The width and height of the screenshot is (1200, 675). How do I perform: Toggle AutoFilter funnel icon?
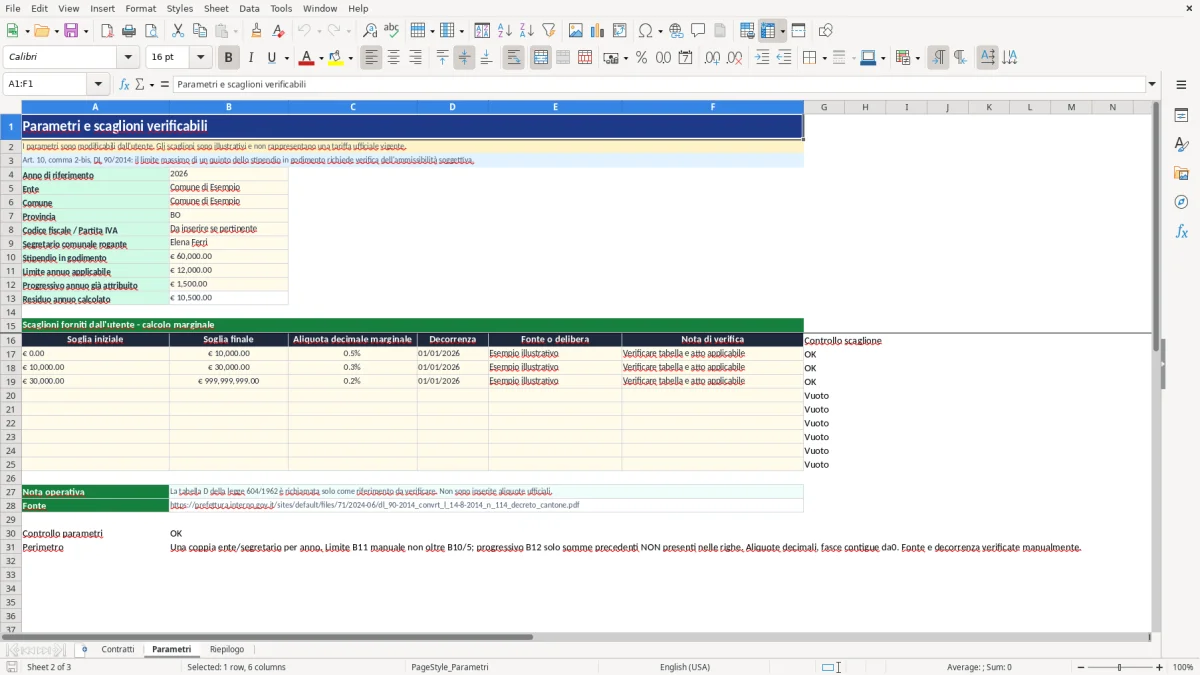pyautogui.click(x=548, y=31)
